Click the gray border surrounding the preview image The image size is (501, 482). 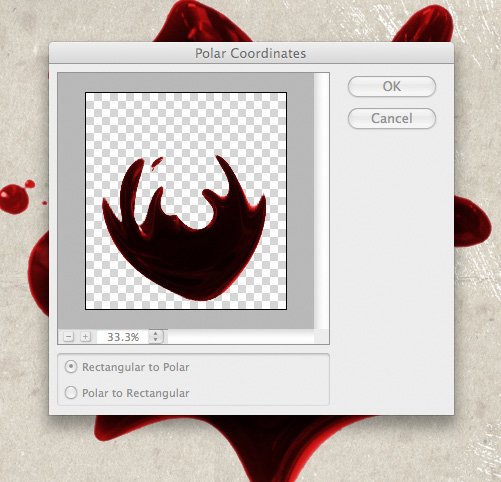(x=71, y=201)
